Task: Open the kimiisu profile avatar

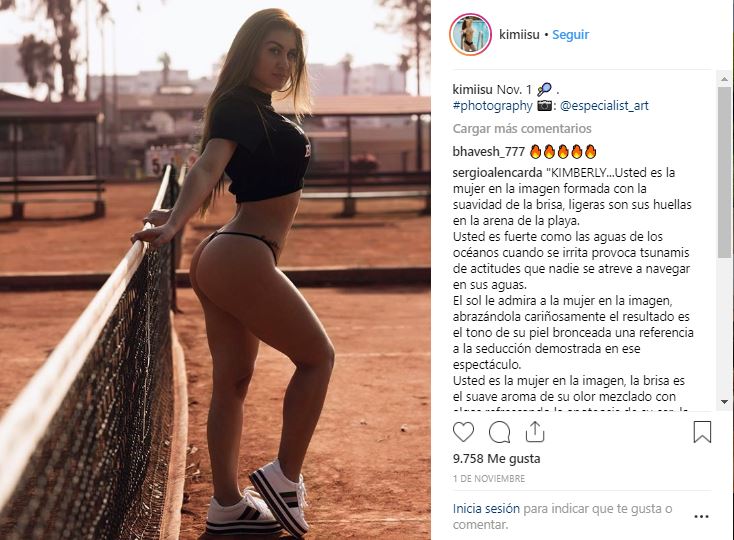Action: [470, 35]
